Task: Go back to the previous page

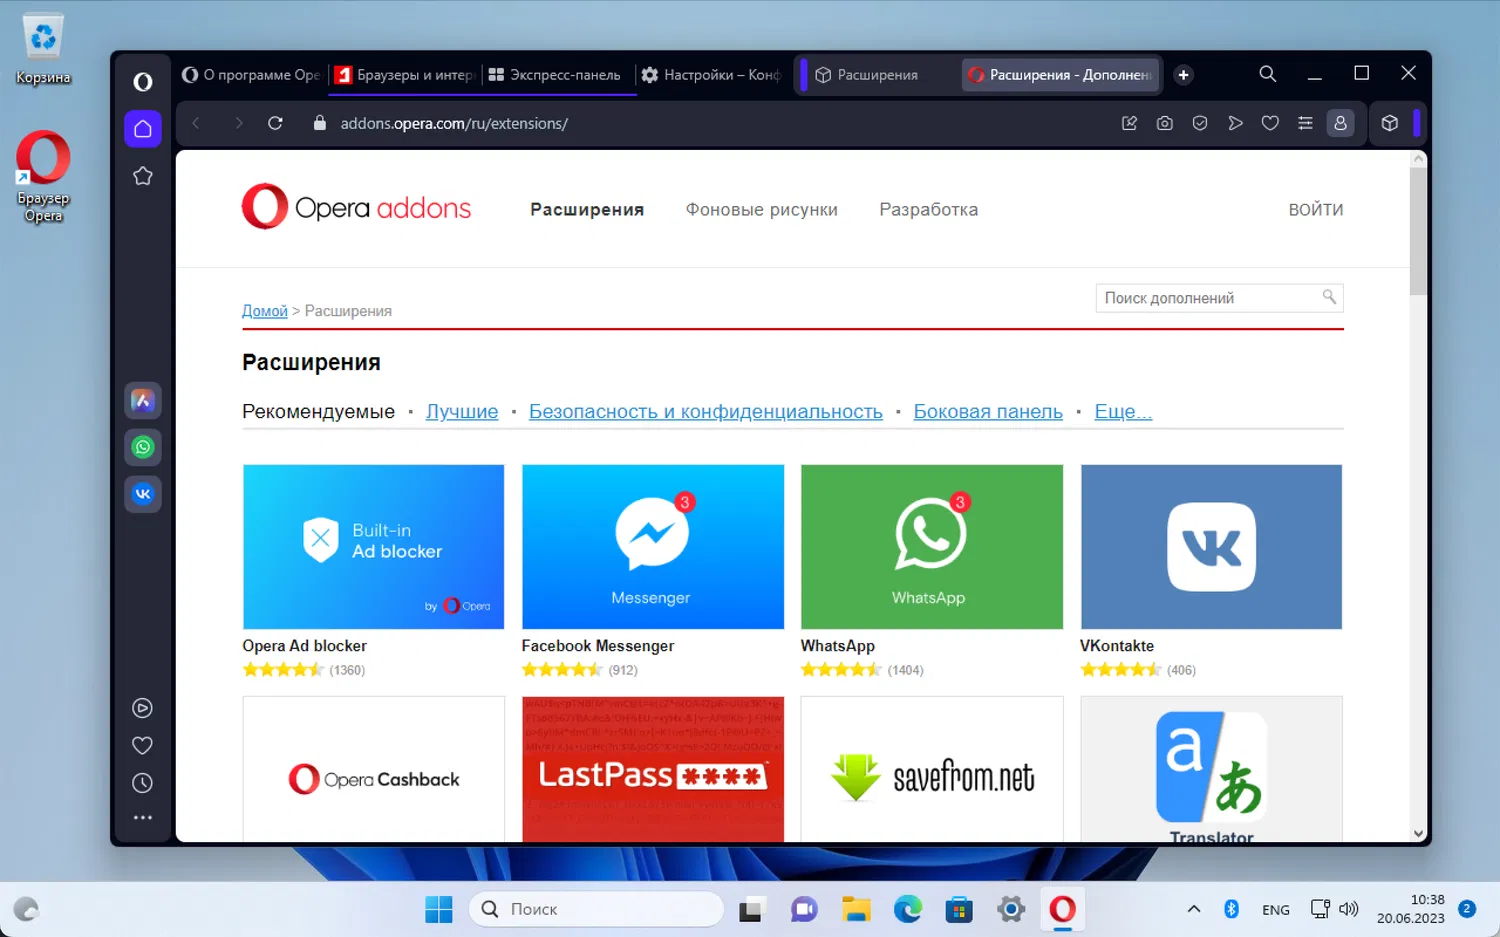Action: (x=196, y=123)
